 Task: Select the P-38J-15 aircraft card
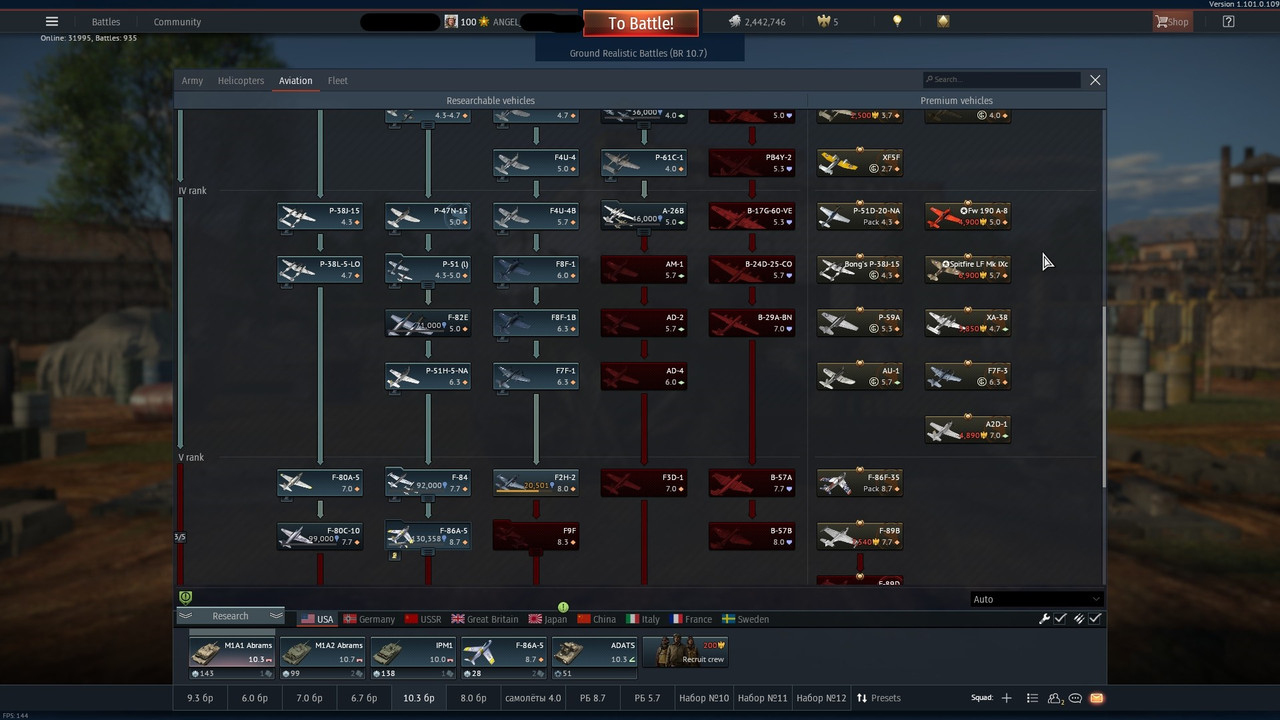tap(320, 217)
